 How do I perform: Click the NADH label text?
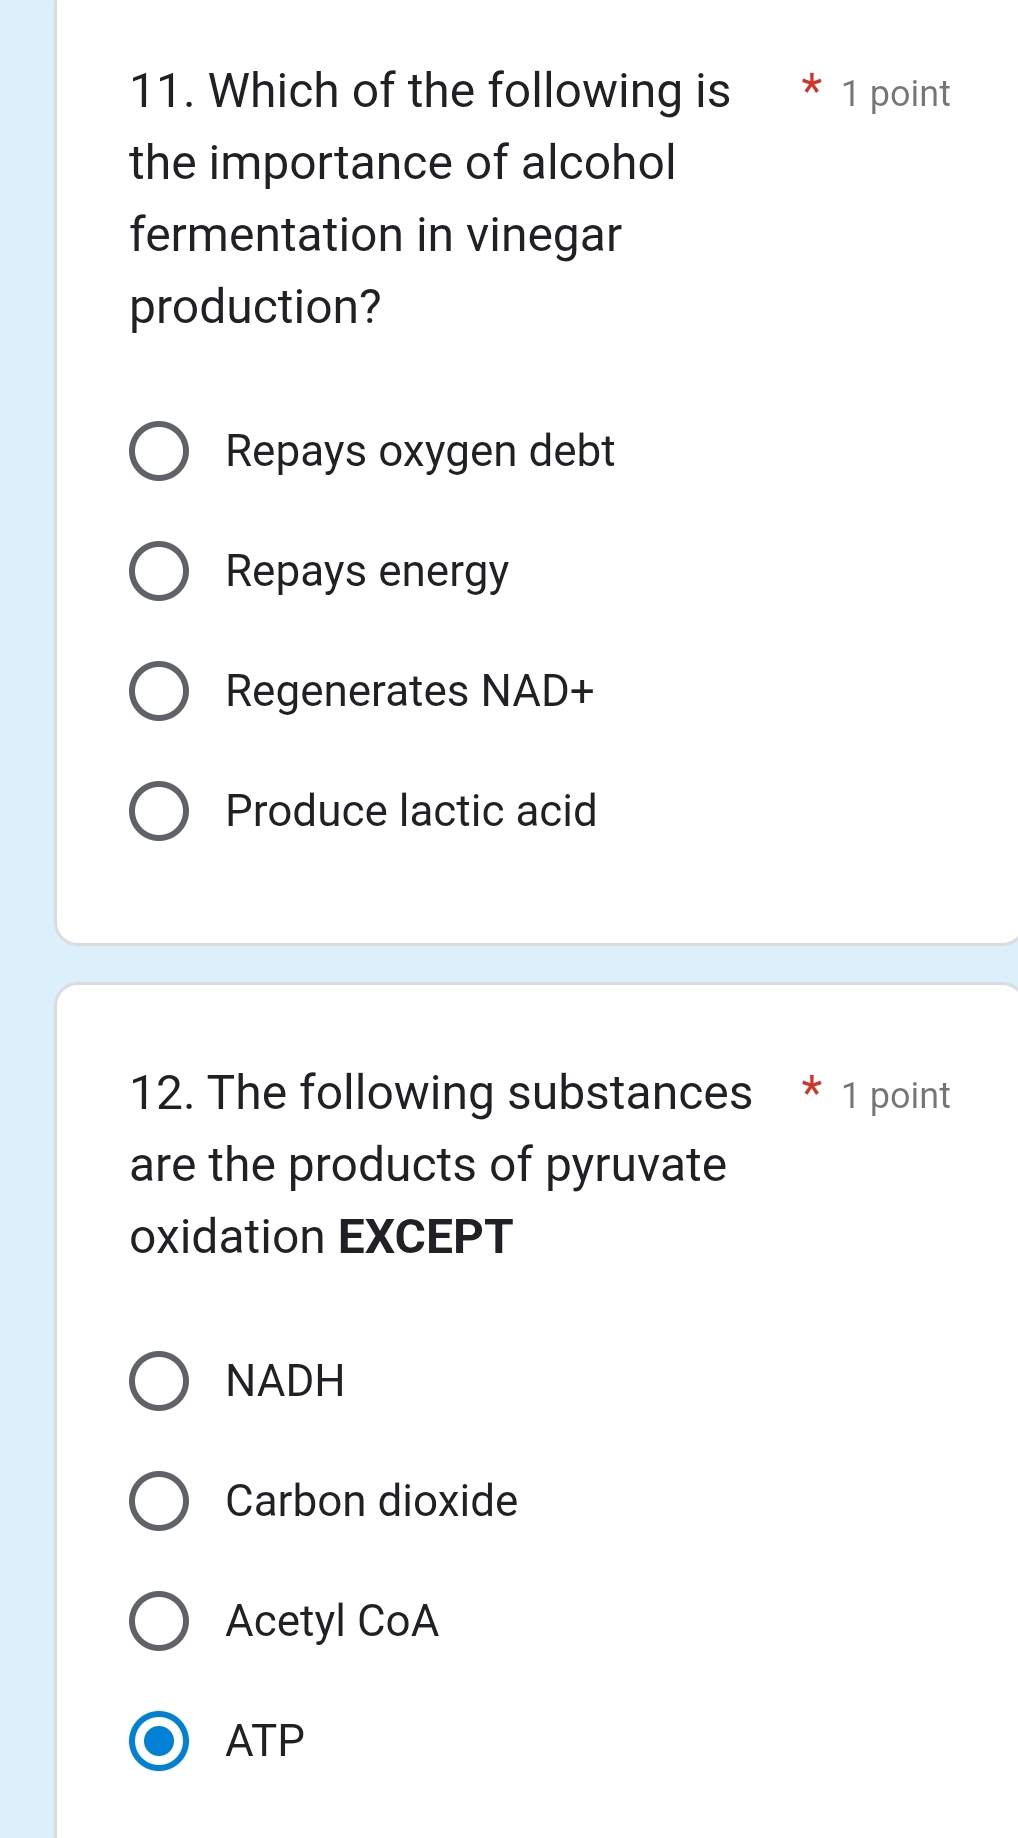pyautogui.click(x=283, y=1381)
